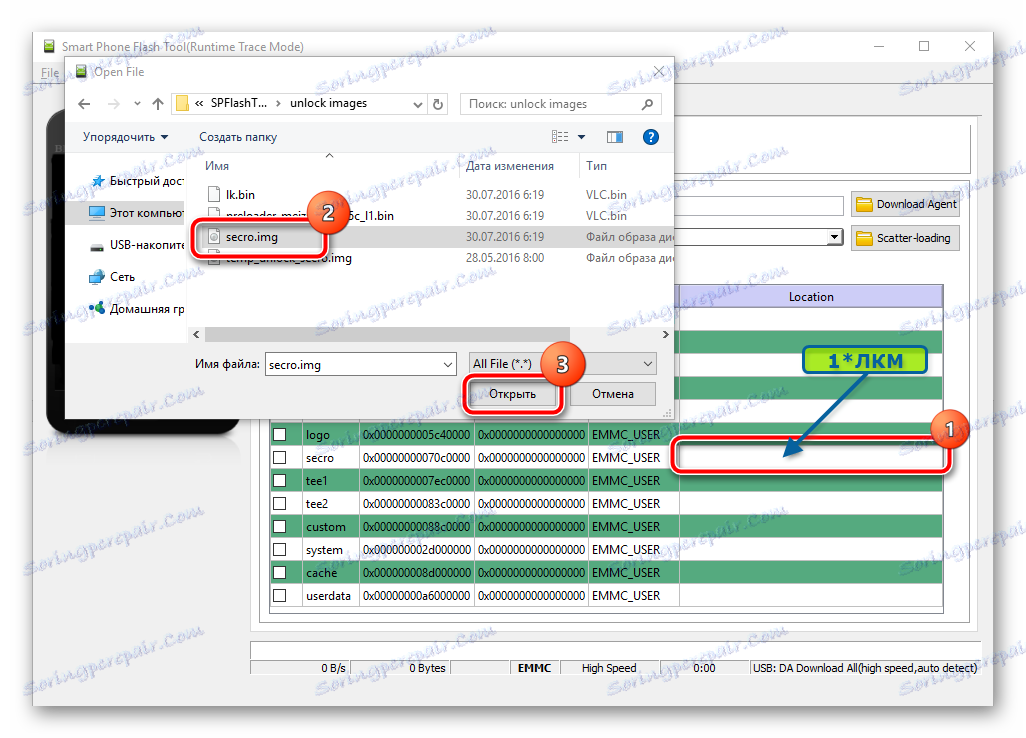Viewport: 1026px width, 738px height.
Task: Click the Scatter-loading button
Action: (906, 238)
